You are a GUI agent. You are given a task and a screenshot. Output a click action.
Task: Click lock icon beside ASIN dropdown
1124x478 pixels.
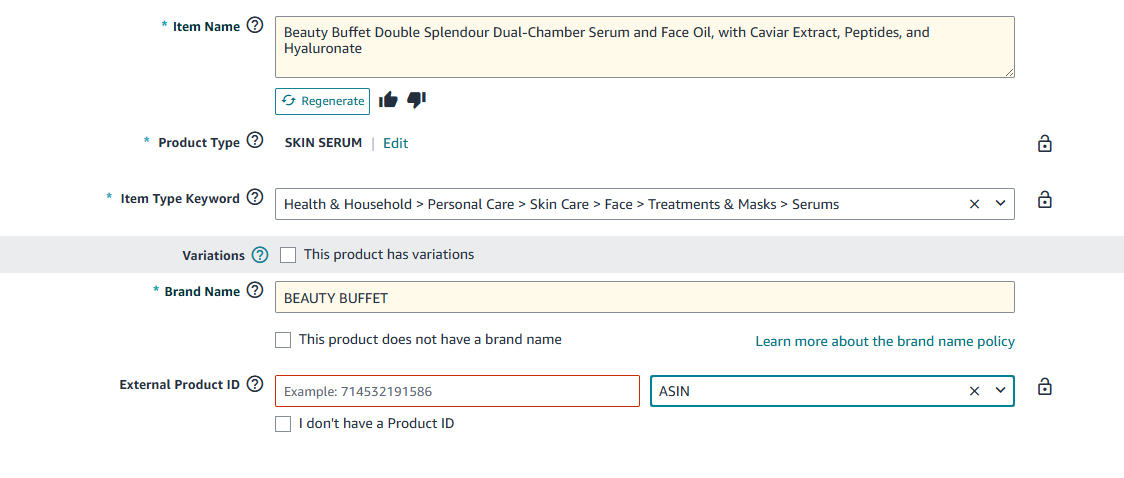tap(1044, 387)
